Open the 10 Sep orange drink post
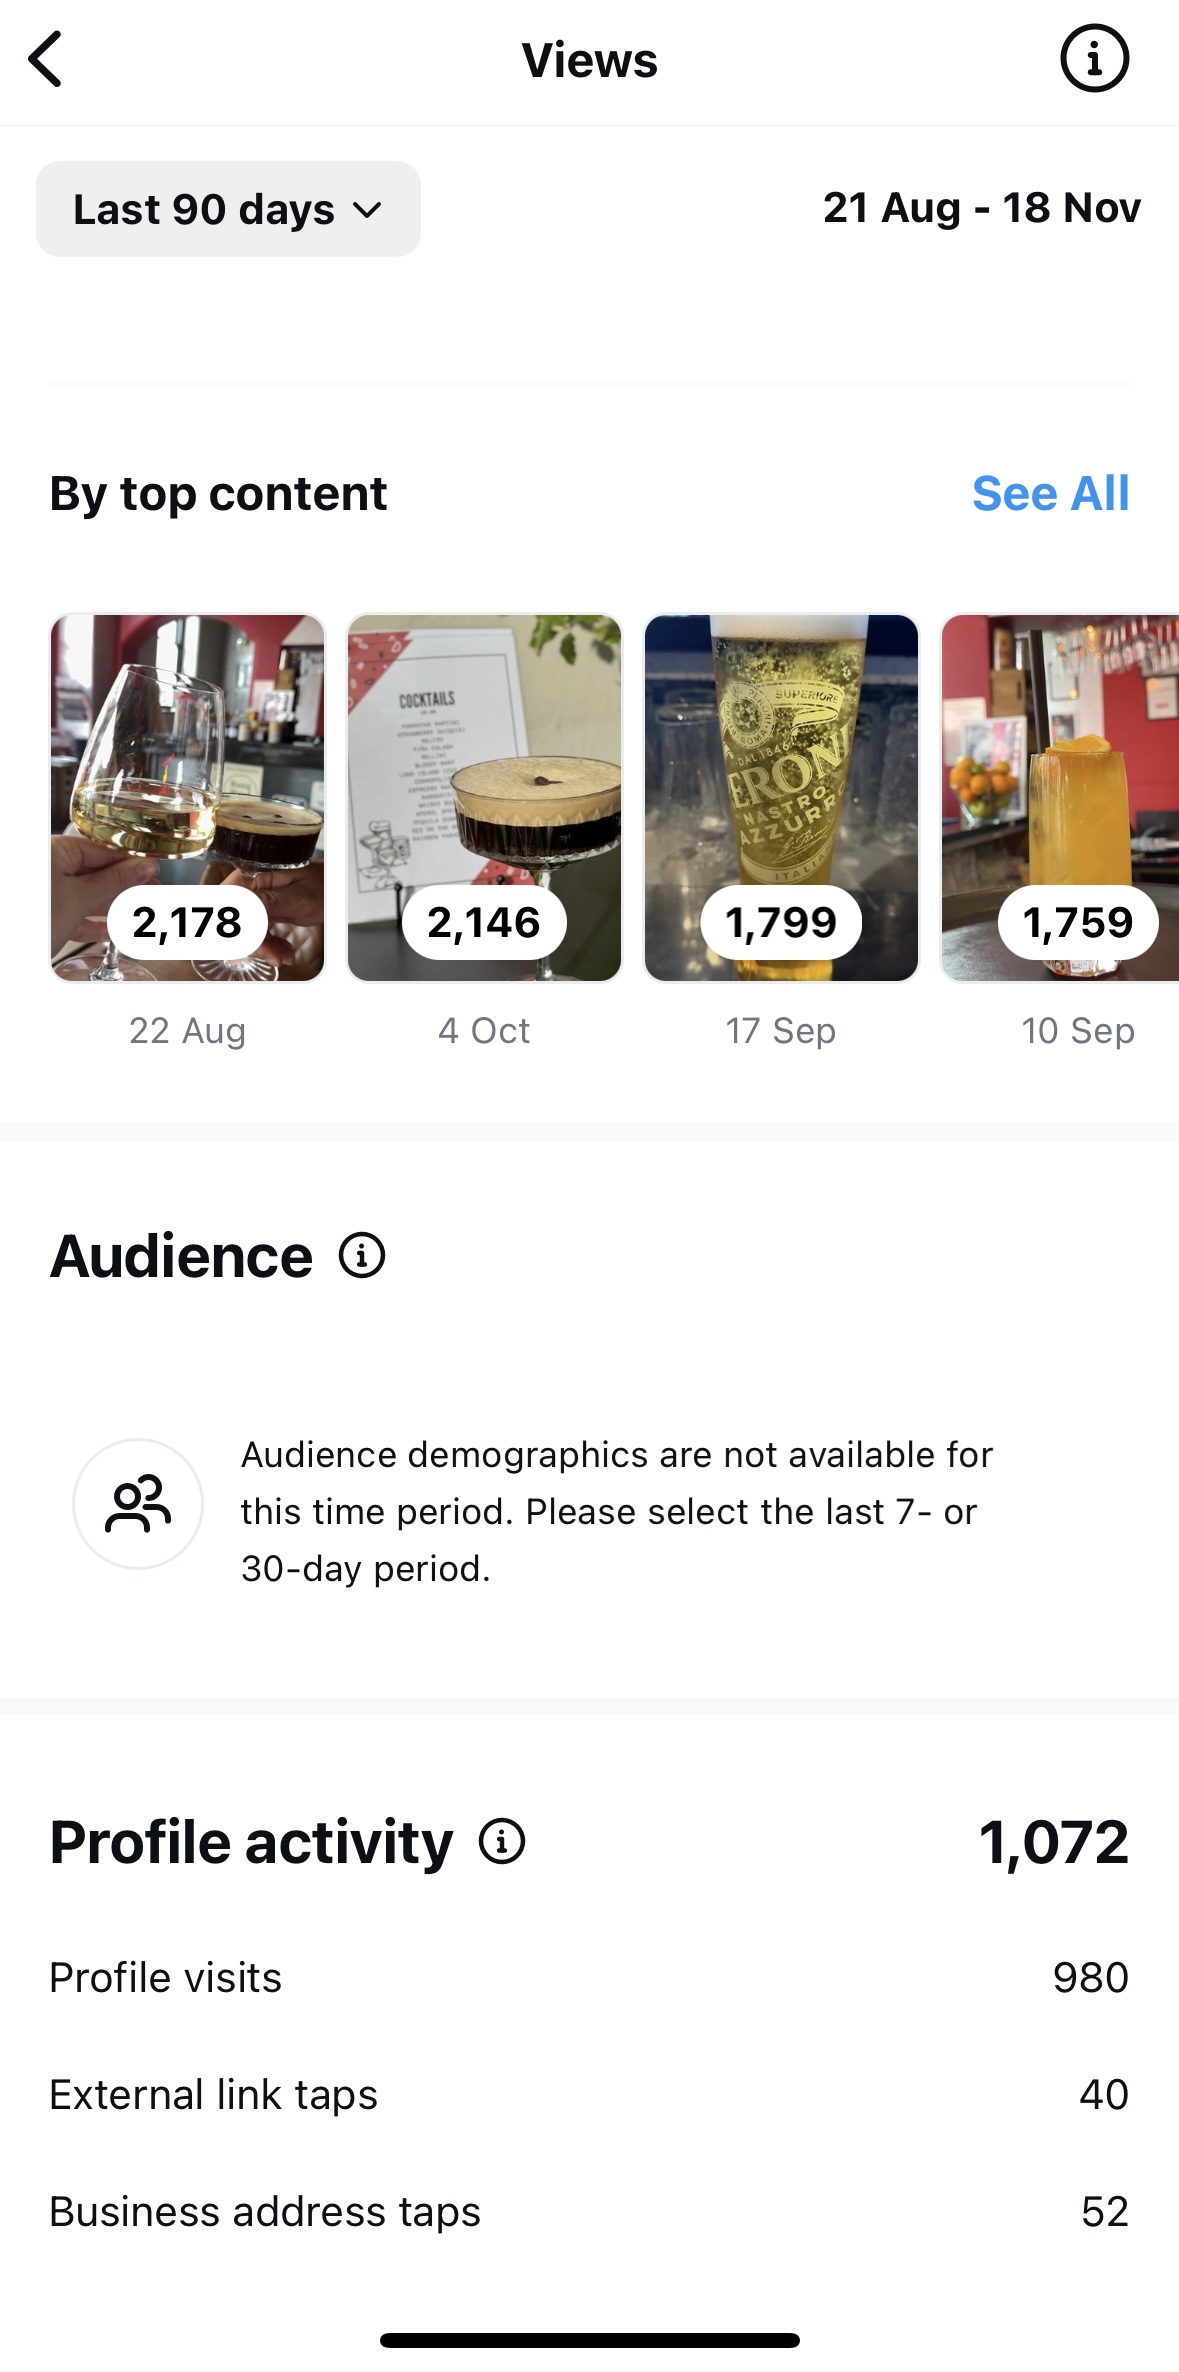The width and height of the screenshot is (1179, 2372). click(x=1060, y=760)
